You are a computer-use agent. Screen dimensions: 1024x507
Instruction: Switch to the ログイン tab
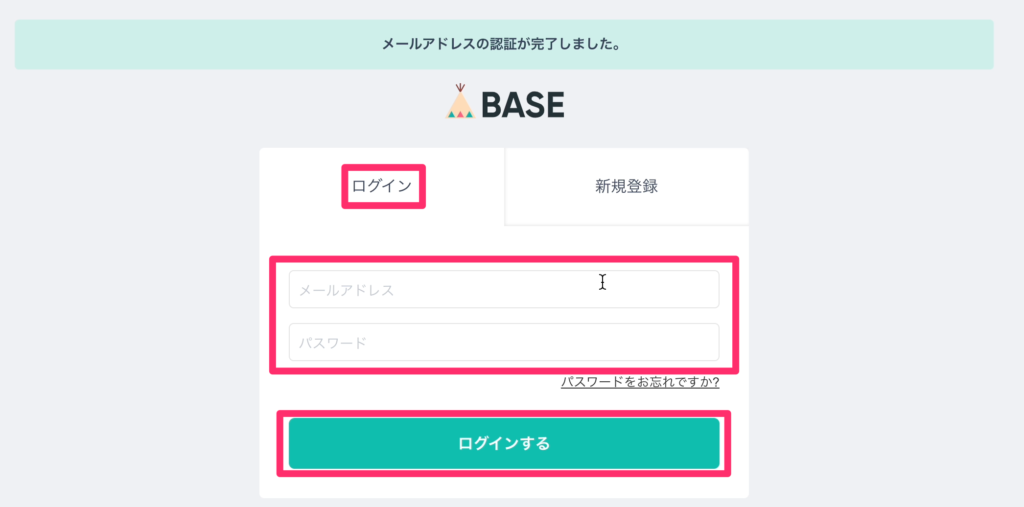382,186
